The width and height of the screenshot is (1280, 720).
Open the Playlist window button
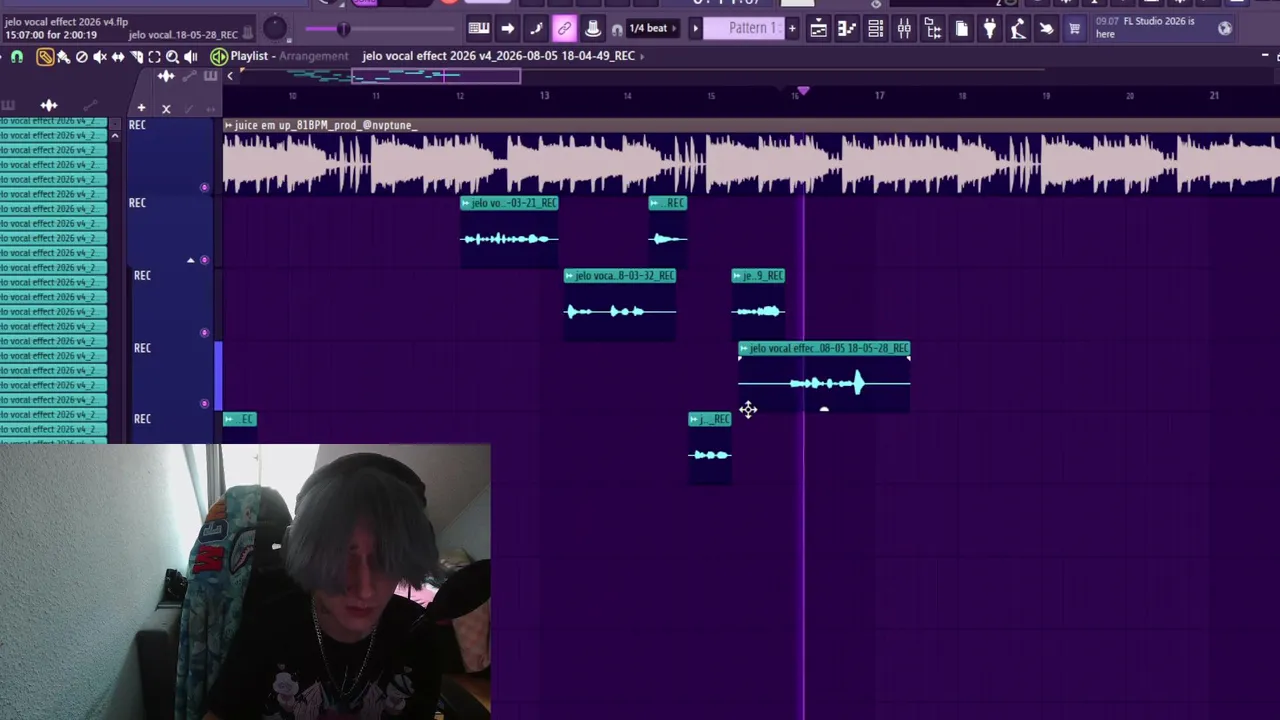pos(818,28)
